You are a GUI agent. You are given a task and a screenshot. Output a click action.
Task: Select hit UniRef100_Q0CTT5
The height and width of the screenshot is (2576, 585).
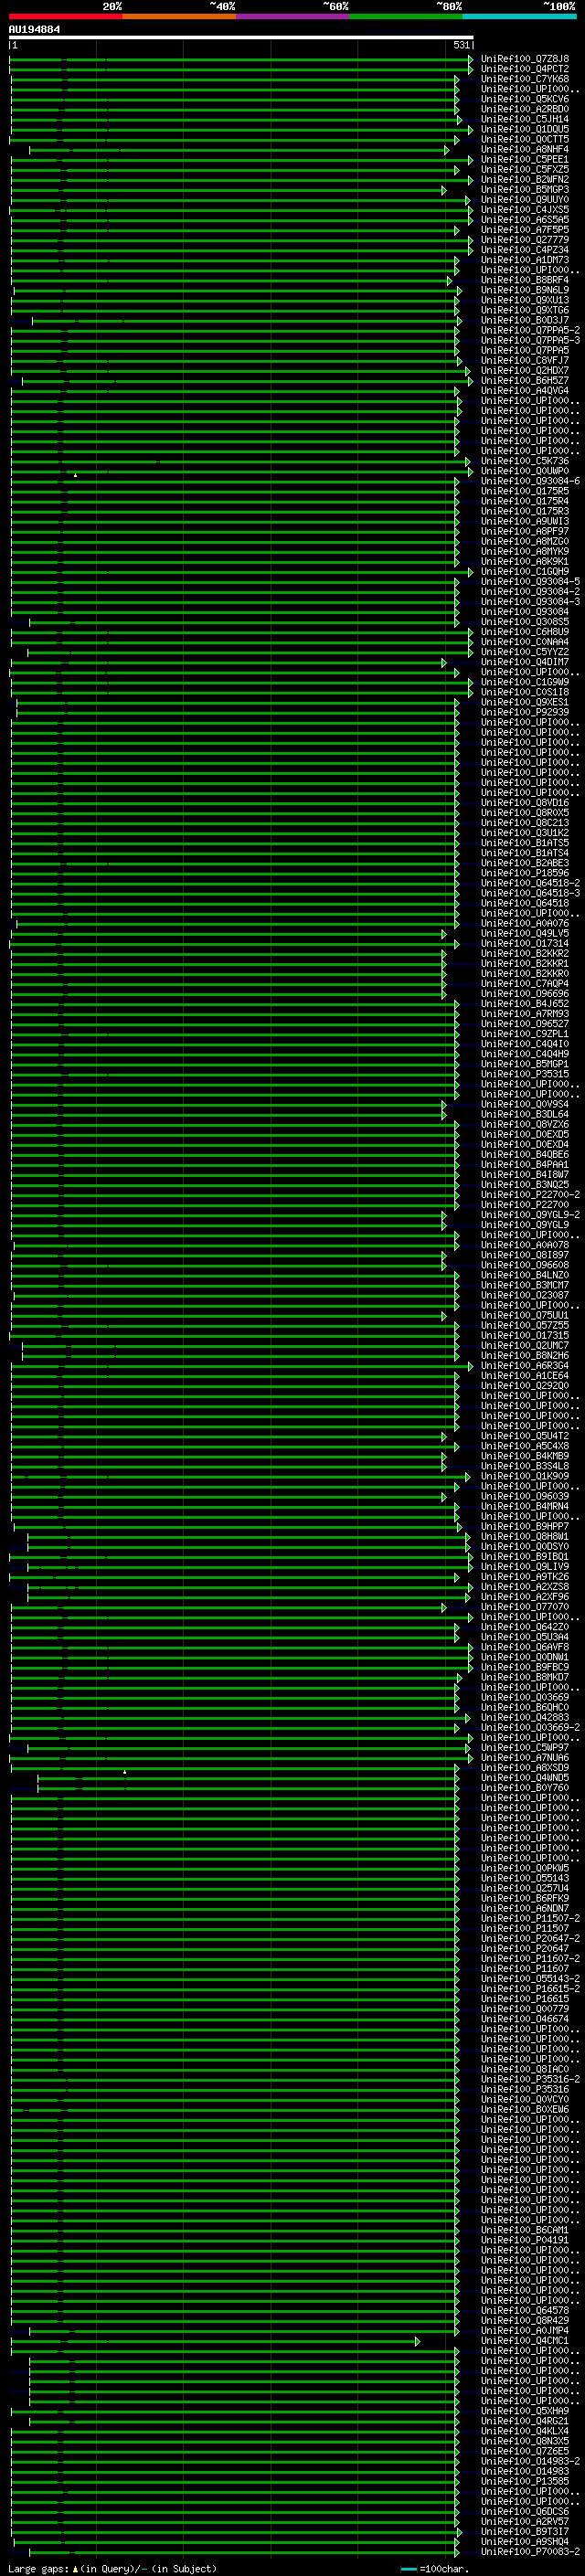point(525,139)
